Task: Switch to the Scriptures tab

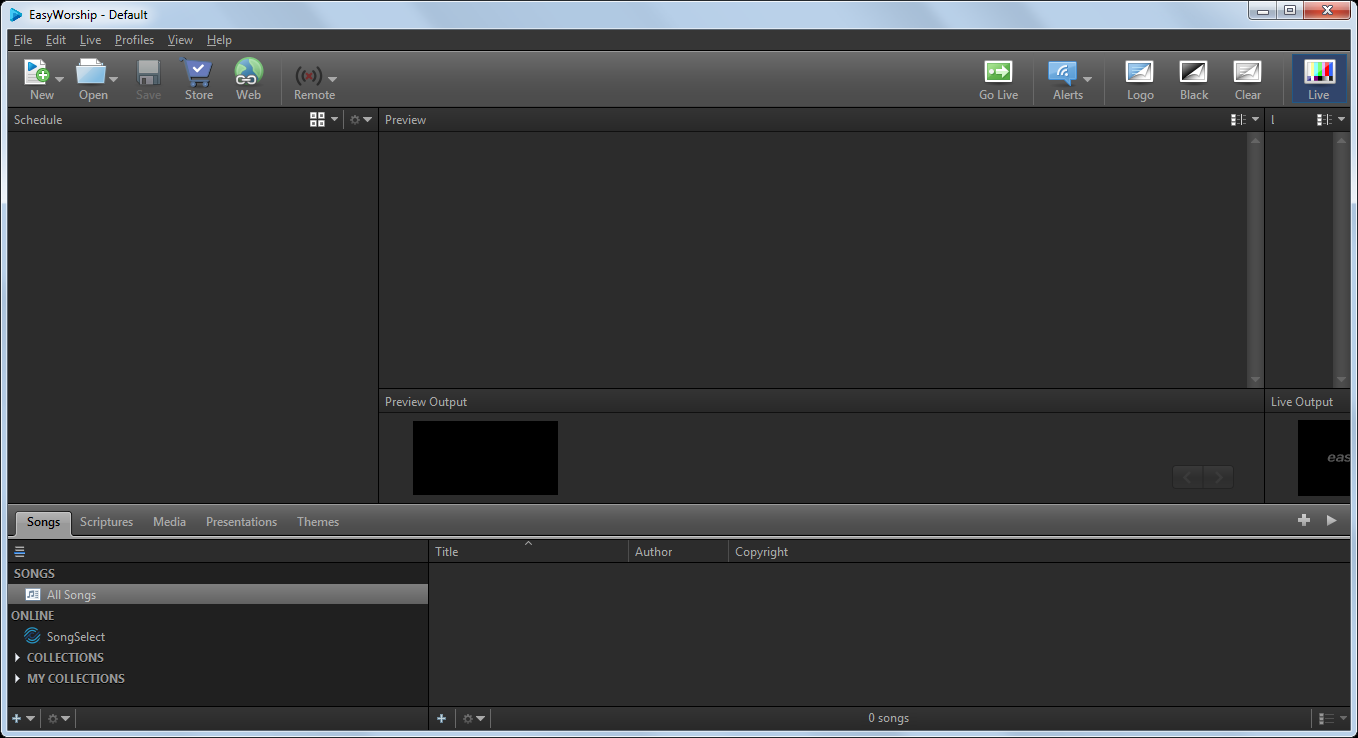Action: click(x=107, y=521)
